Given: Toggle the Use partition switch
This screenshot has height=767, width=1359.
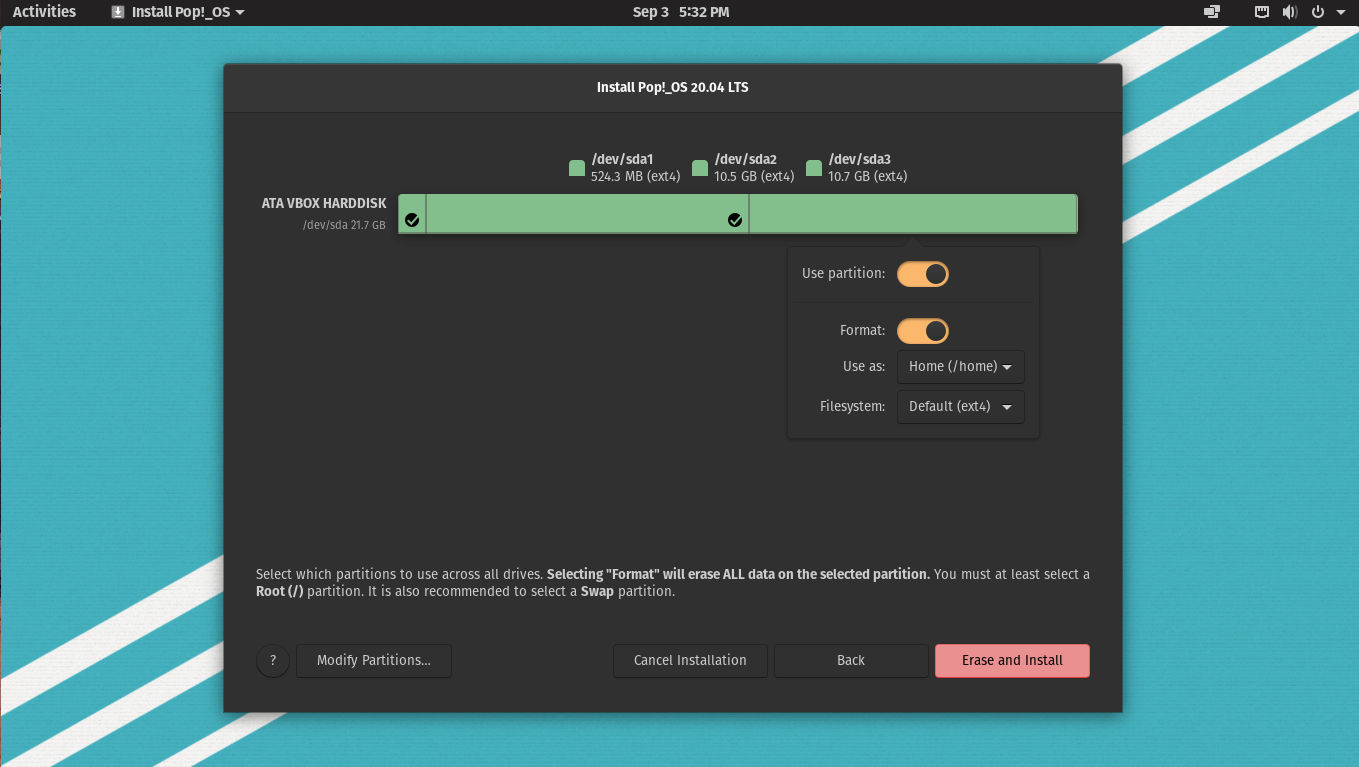Looking at the screenshot, I should (x=922, y=274).
